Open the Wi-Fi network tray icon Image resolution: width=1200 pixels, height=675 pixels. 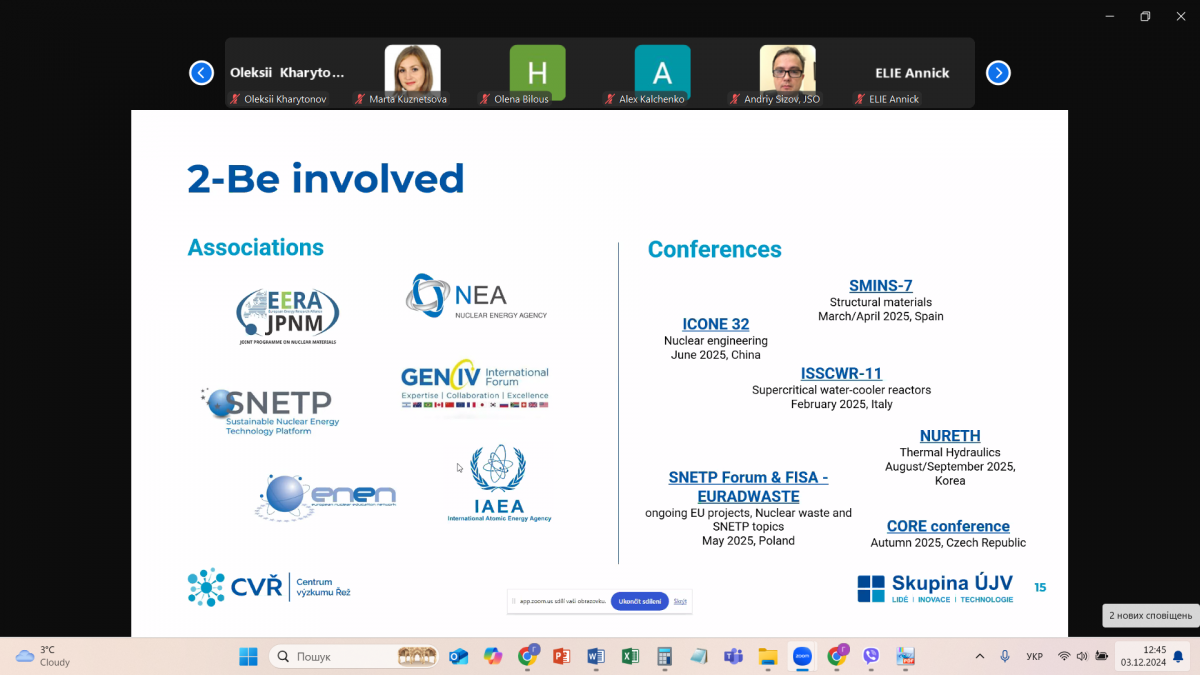coord(1064,657)
